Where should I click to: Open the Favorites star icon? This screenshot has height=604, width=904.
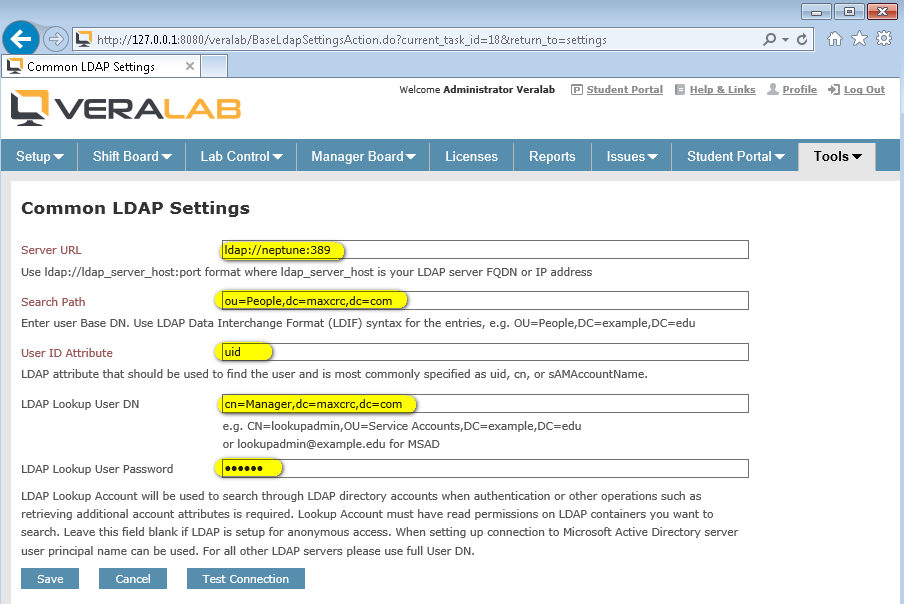pyautogui.click(x=859, y=39)
